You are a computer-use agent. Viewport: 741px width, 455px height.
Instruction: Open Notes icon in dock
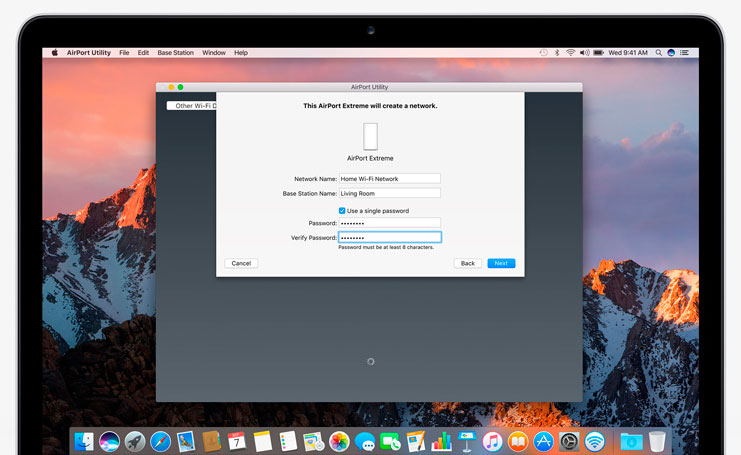(x=263, y=442)
